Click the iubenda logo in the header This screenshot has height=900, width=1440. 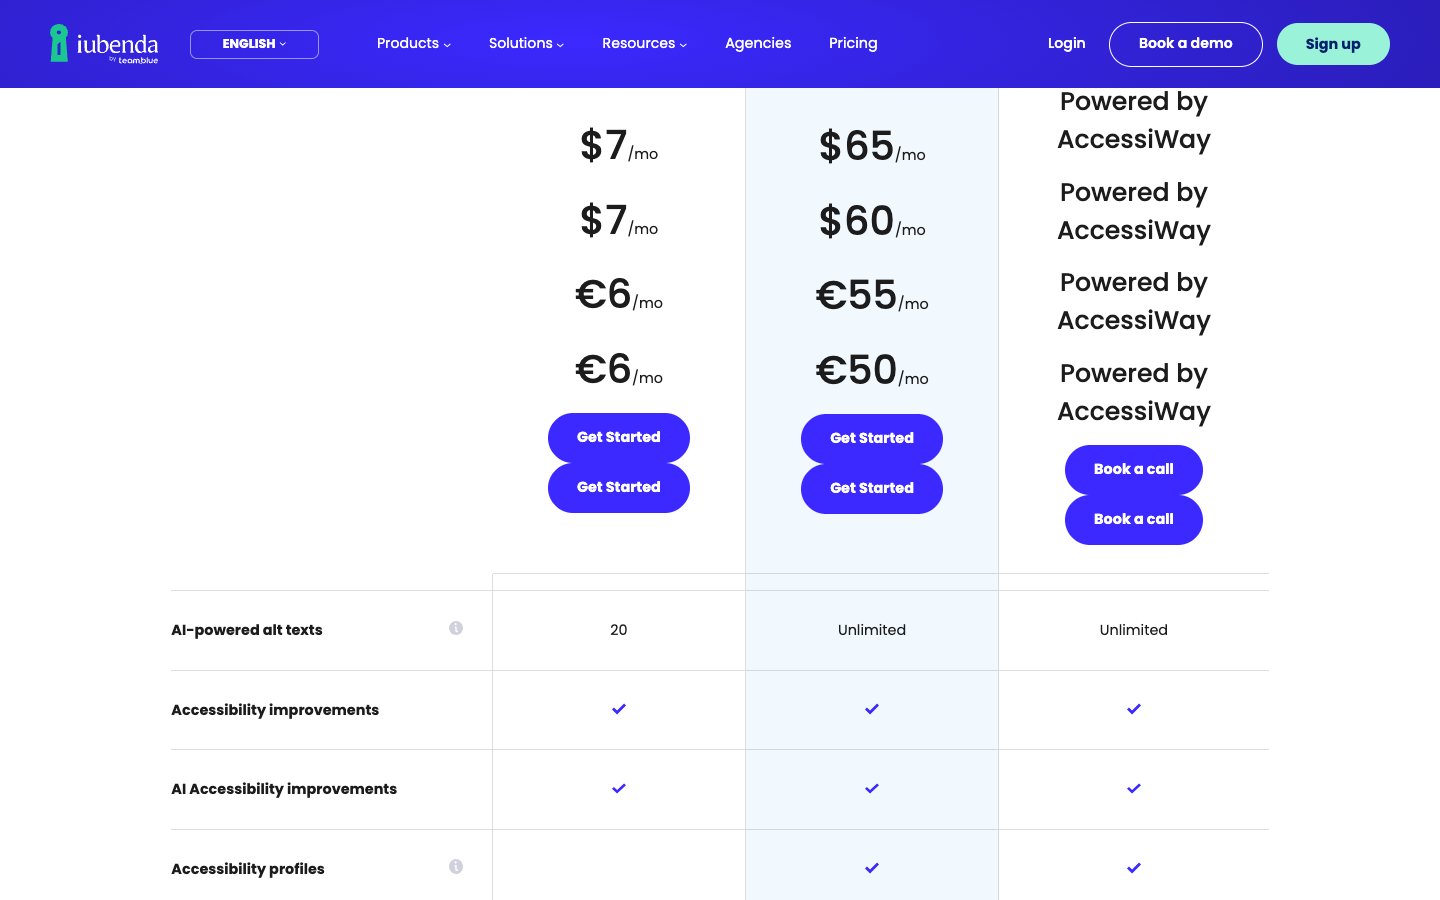pyautogui.click(x=104, y=44)
